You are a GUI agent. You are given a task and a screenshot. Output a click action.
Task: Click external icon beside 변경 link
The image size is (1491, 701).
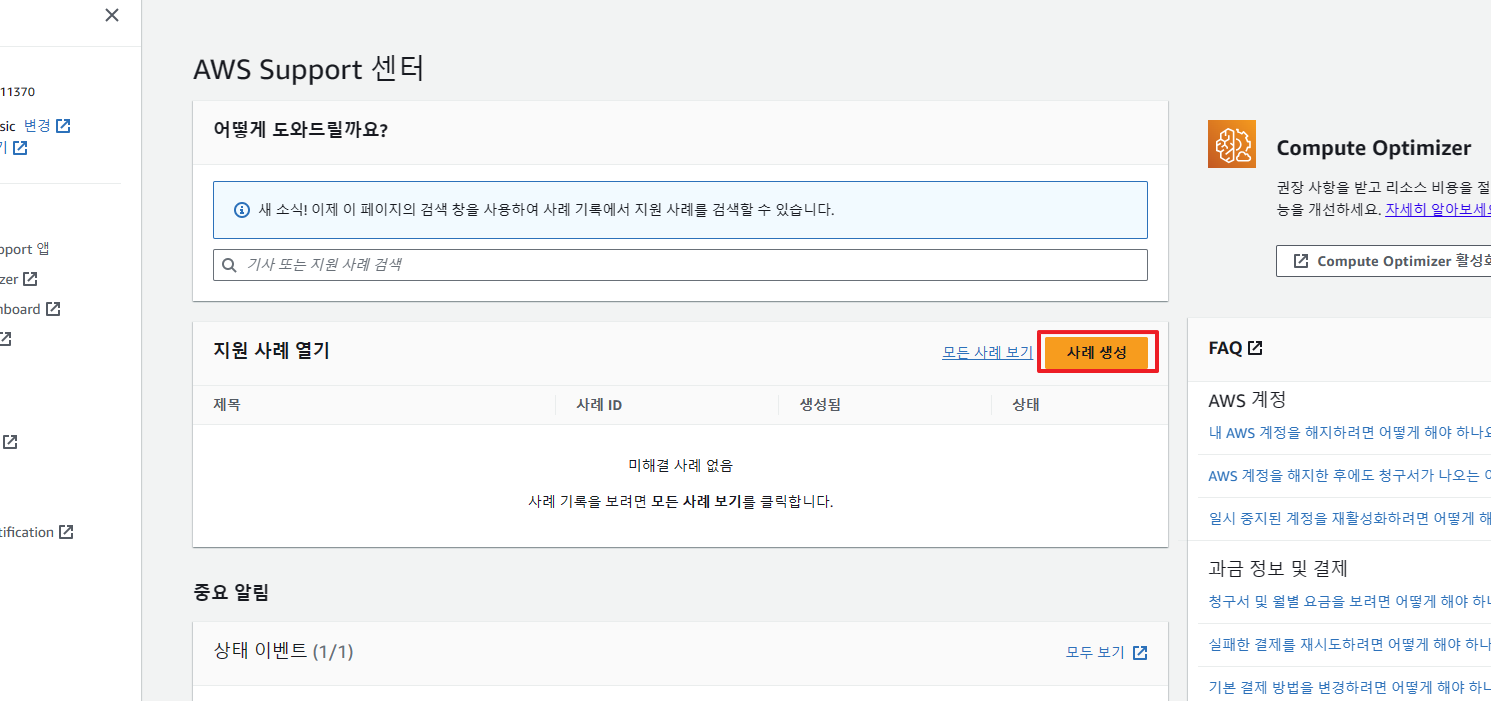(64, 126)
